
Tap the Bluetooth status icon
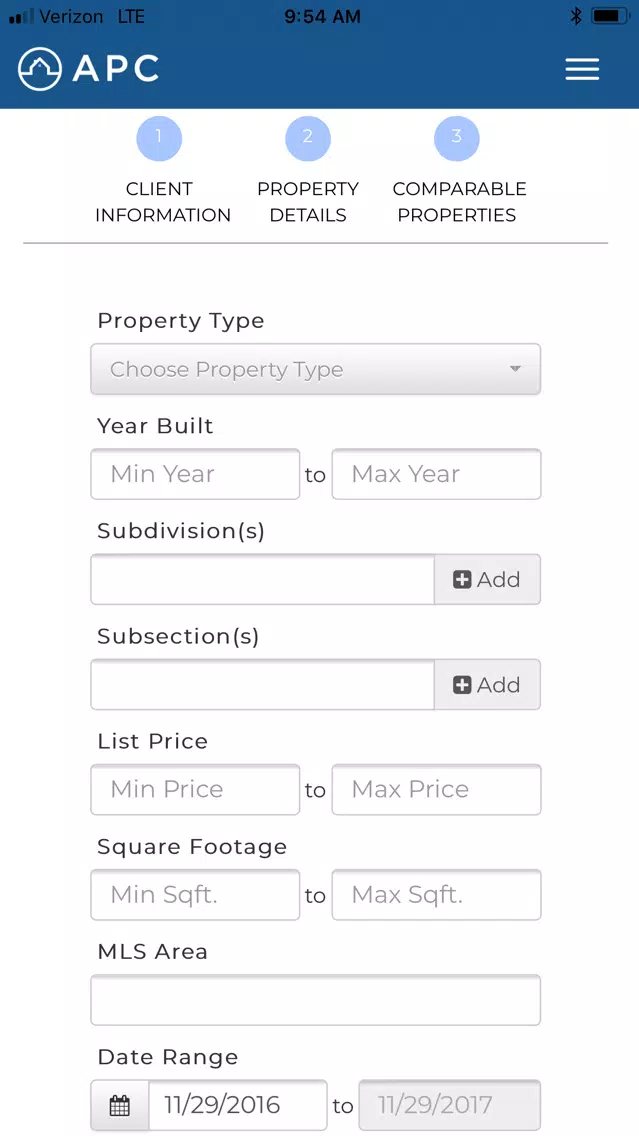(576, 17)
